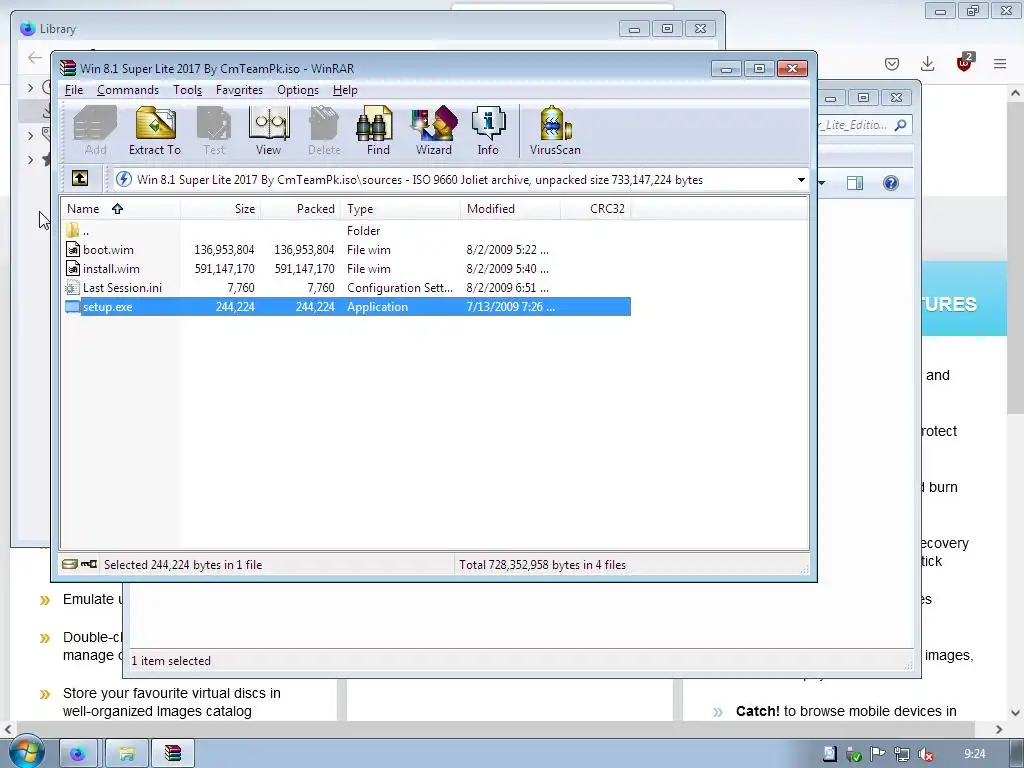Expand the archive path dropdown
Image resolution: width=1024 pixels, height=768 pixels.
(x=801, y=180)
